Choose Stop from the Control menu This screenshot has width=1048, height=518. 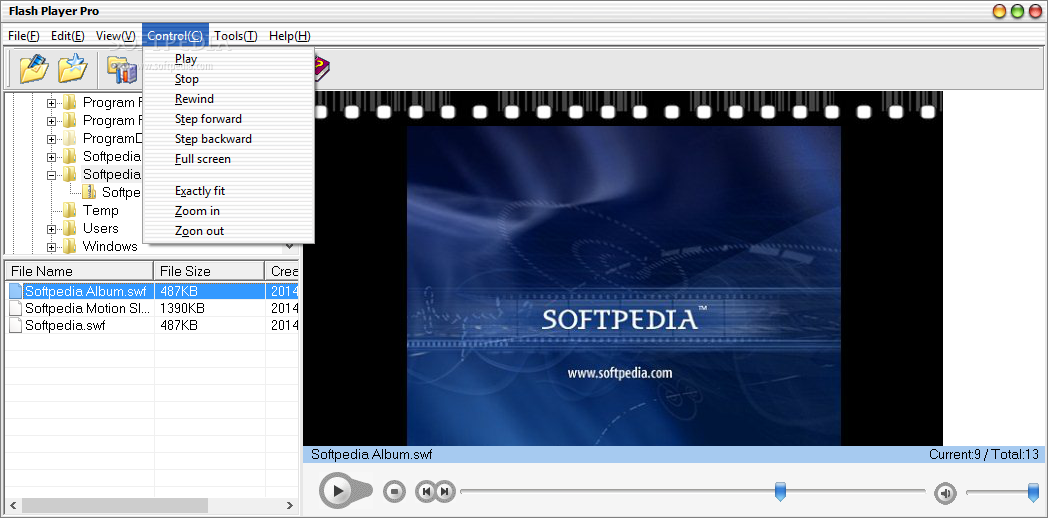click(229, 79)
